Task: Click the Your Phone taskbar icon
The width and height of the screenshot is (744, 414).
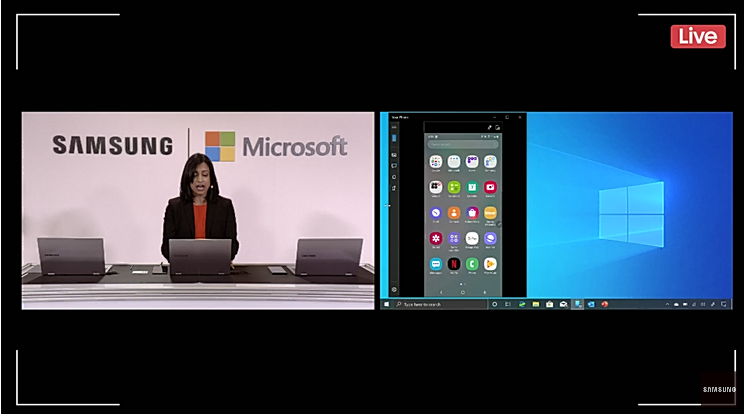Action: 577,304
